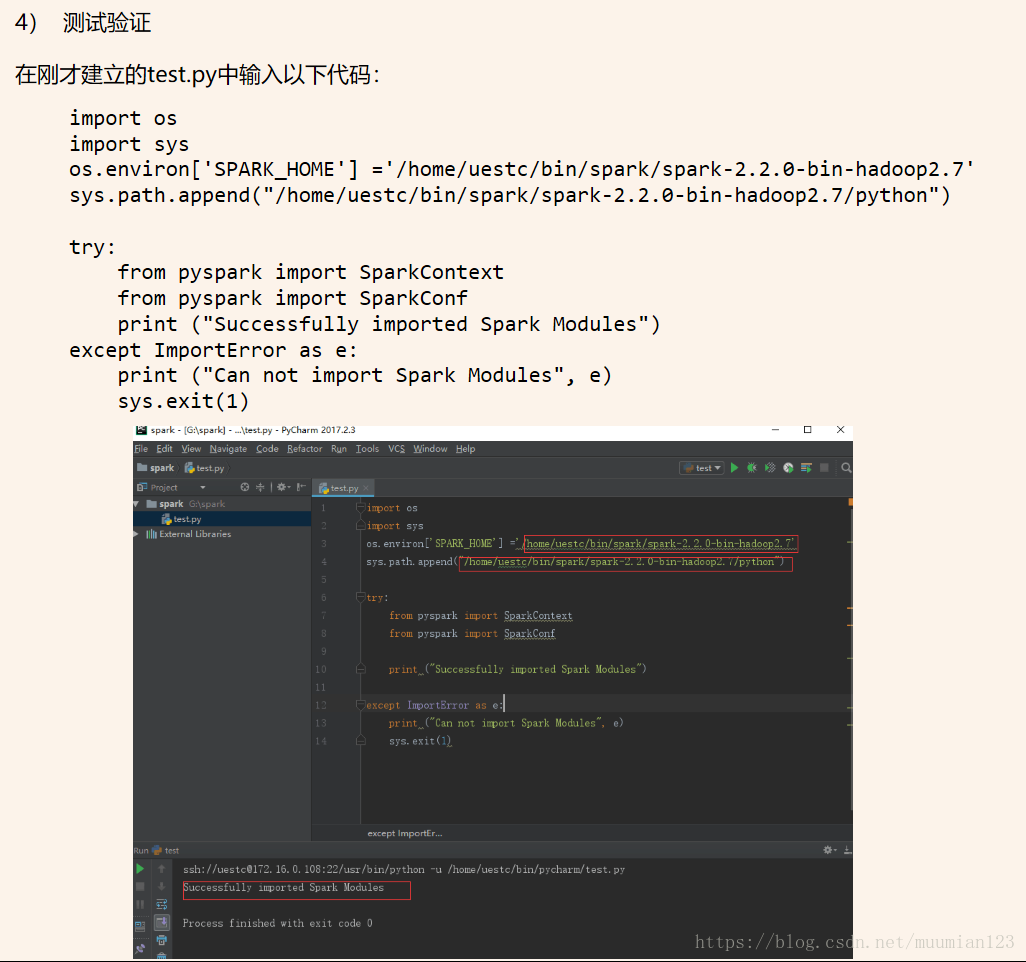Click SparkConf in the editor code
The height and width of the screenshot is (962, 1026).
[529, 633]
